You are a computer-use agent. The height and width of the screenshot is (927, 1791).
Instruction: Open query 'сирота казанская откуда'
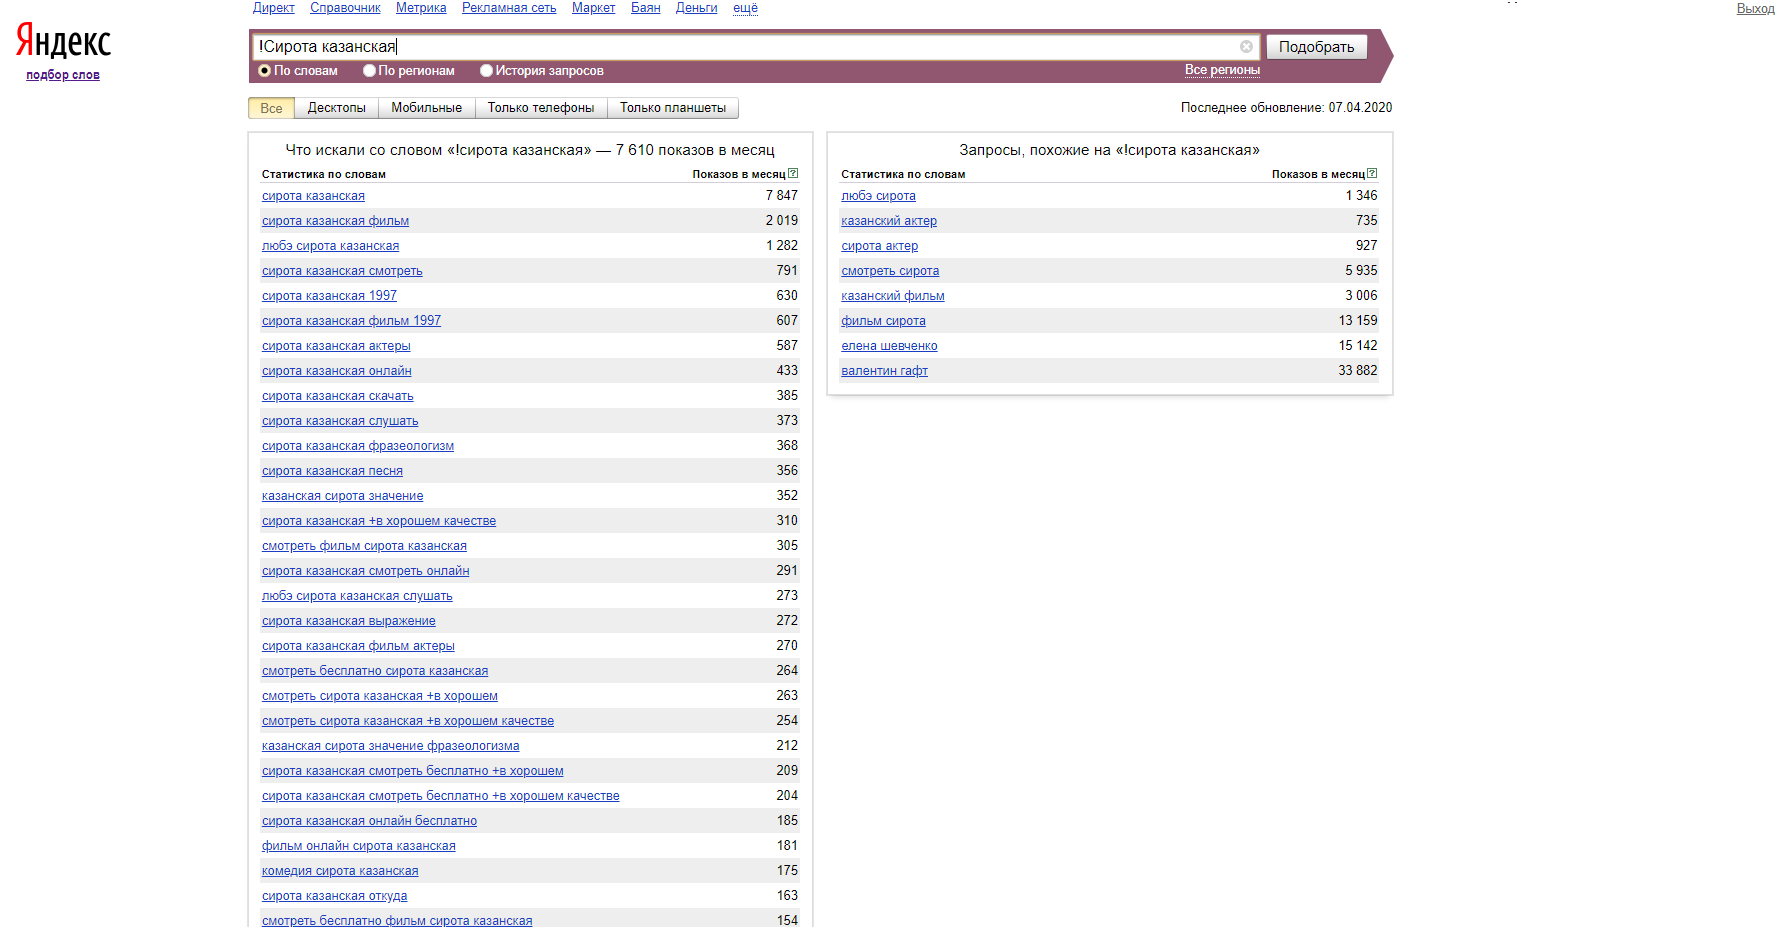point(334,896)
